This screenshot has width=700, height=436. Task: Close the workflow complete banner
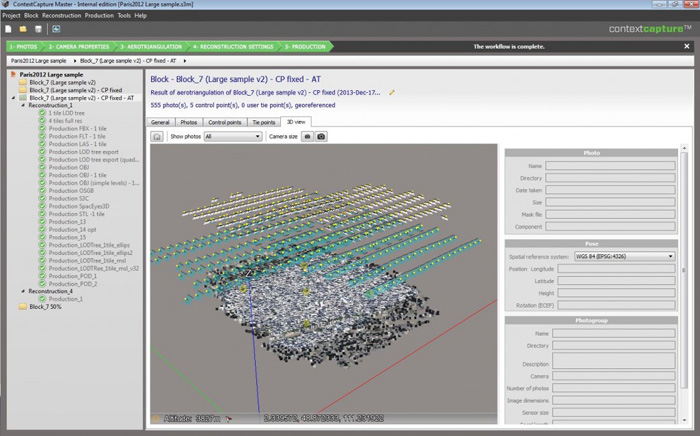pos(688,46)
